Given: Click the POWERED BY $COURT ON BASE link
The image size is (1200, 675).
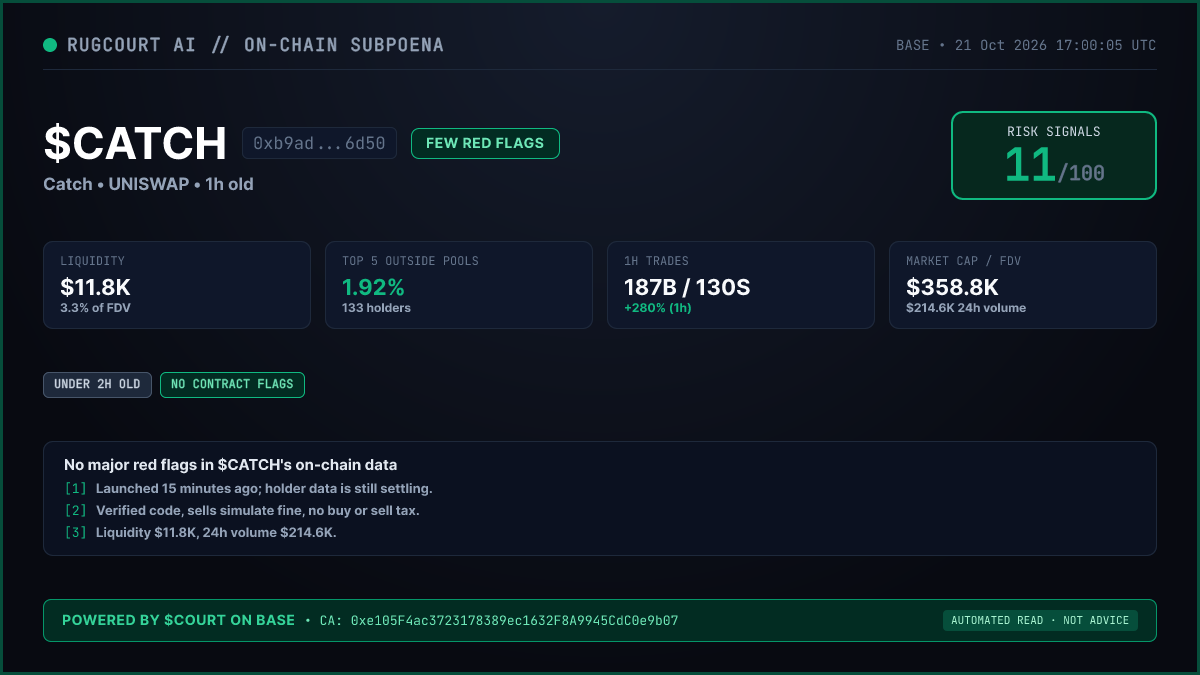Looking at the screenshot, I should tap(178, 620).
